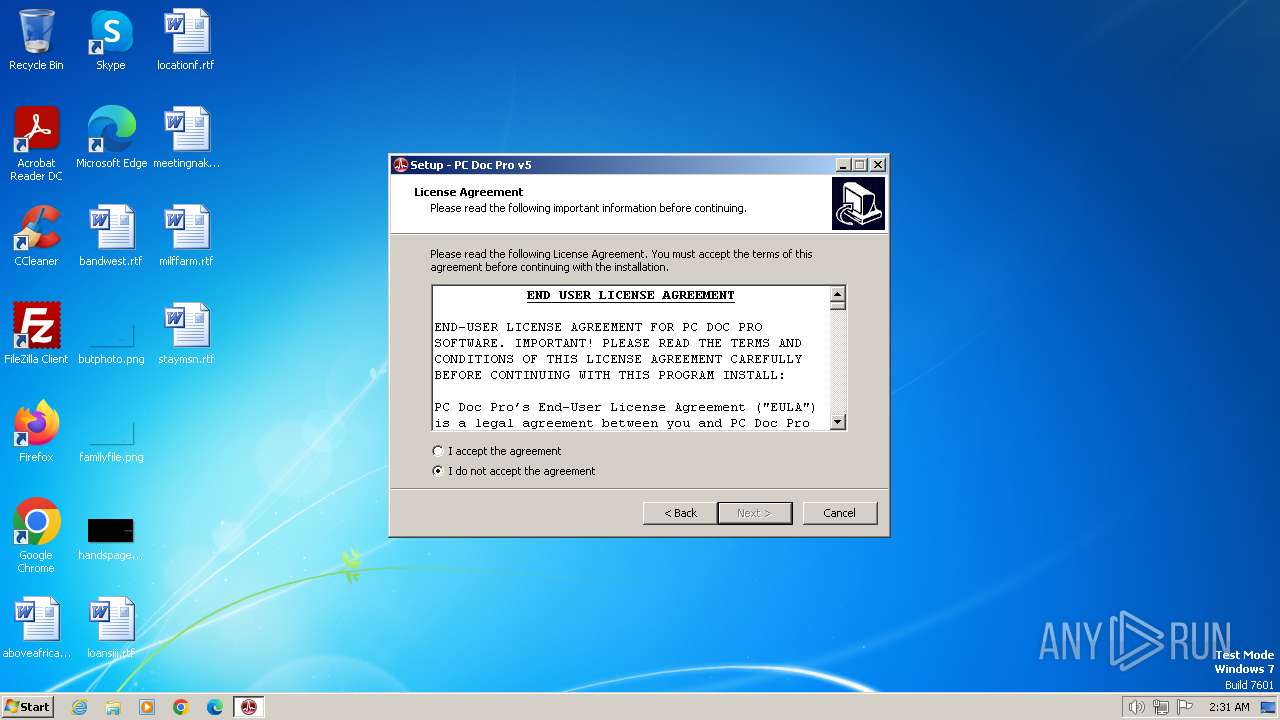Click the volume speaker tray icon
1280x720 pixels.
[1136, 707]
